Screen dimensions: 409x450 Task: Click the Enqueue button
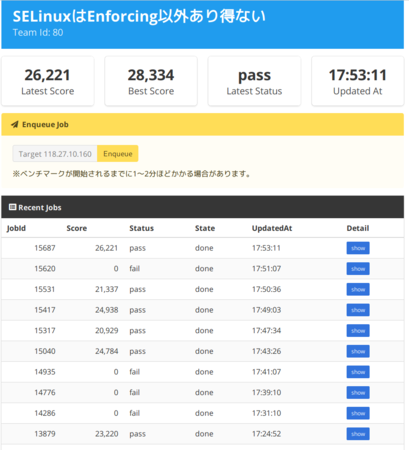point(118,154)
